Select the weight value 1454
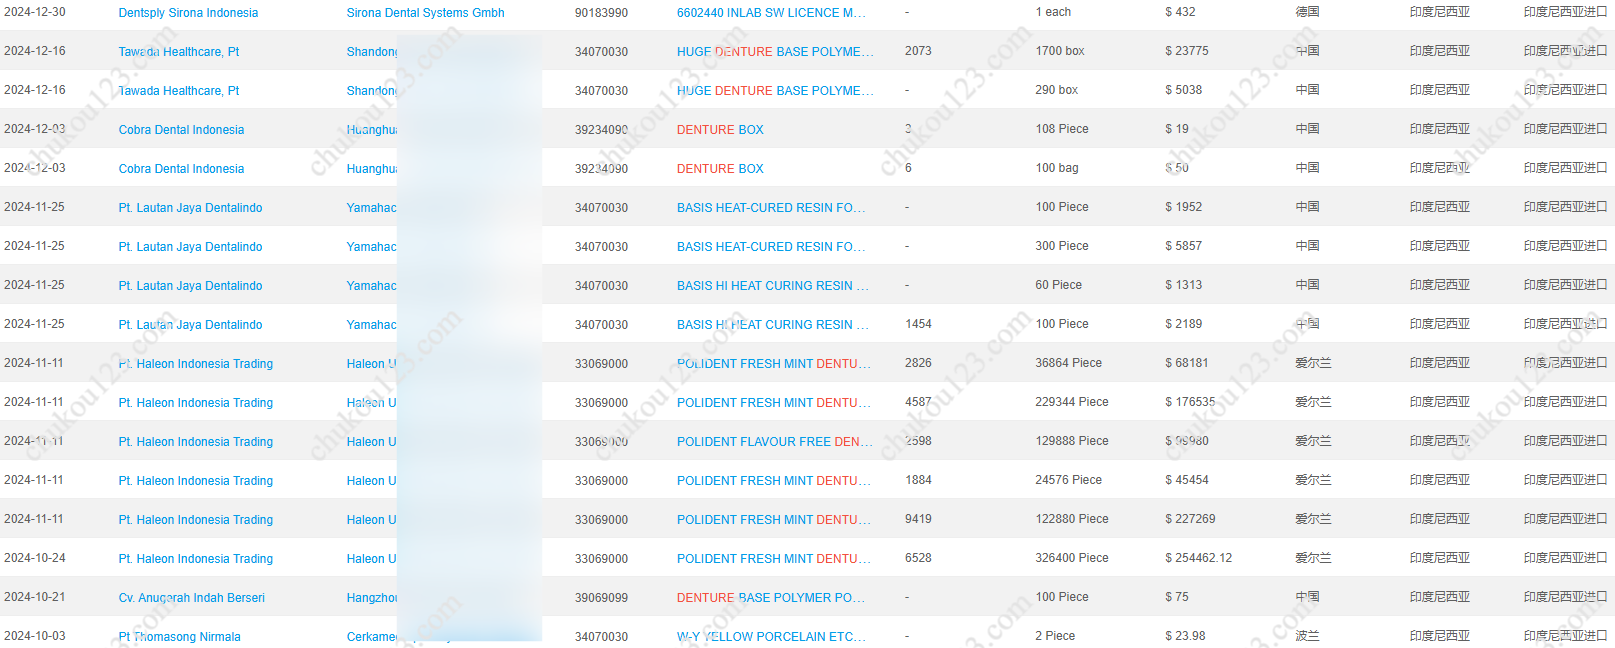 [918, 324]
